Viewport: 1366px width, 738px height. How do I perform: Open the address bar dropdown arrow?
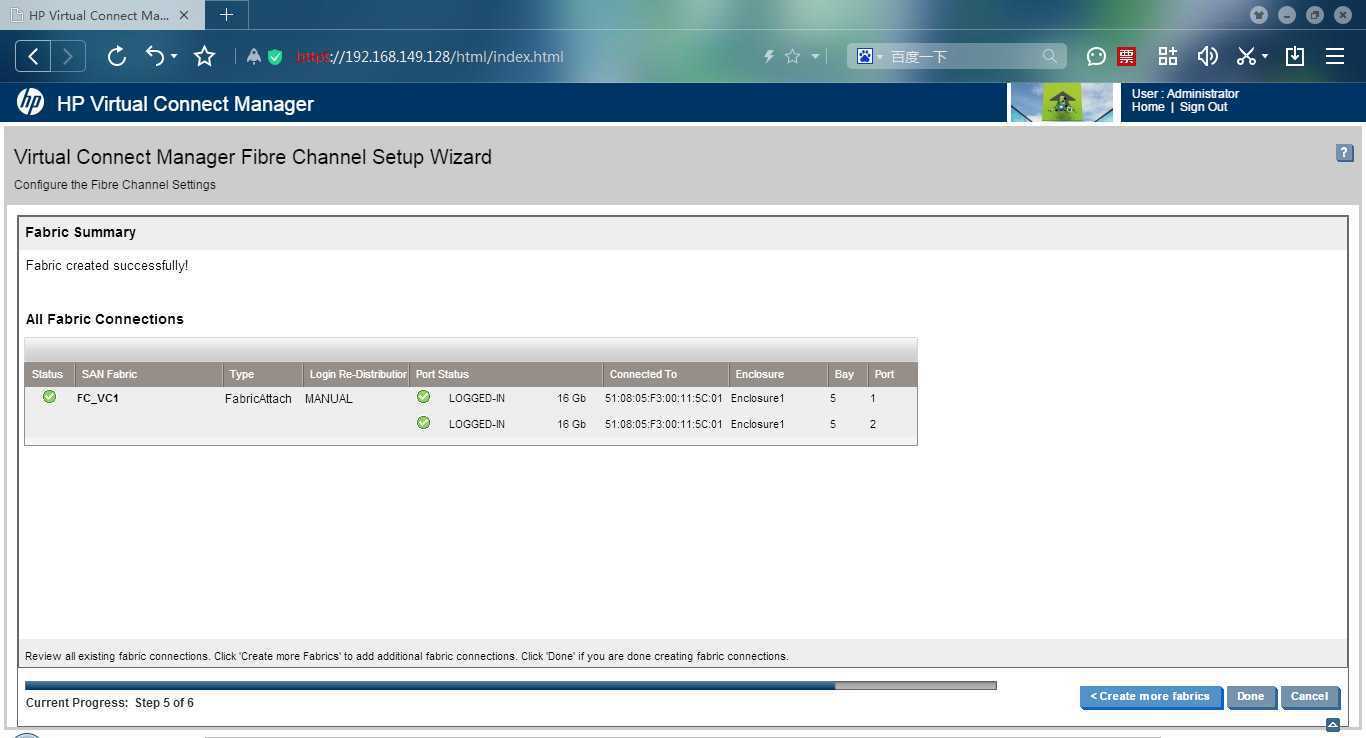click(815, 56)
